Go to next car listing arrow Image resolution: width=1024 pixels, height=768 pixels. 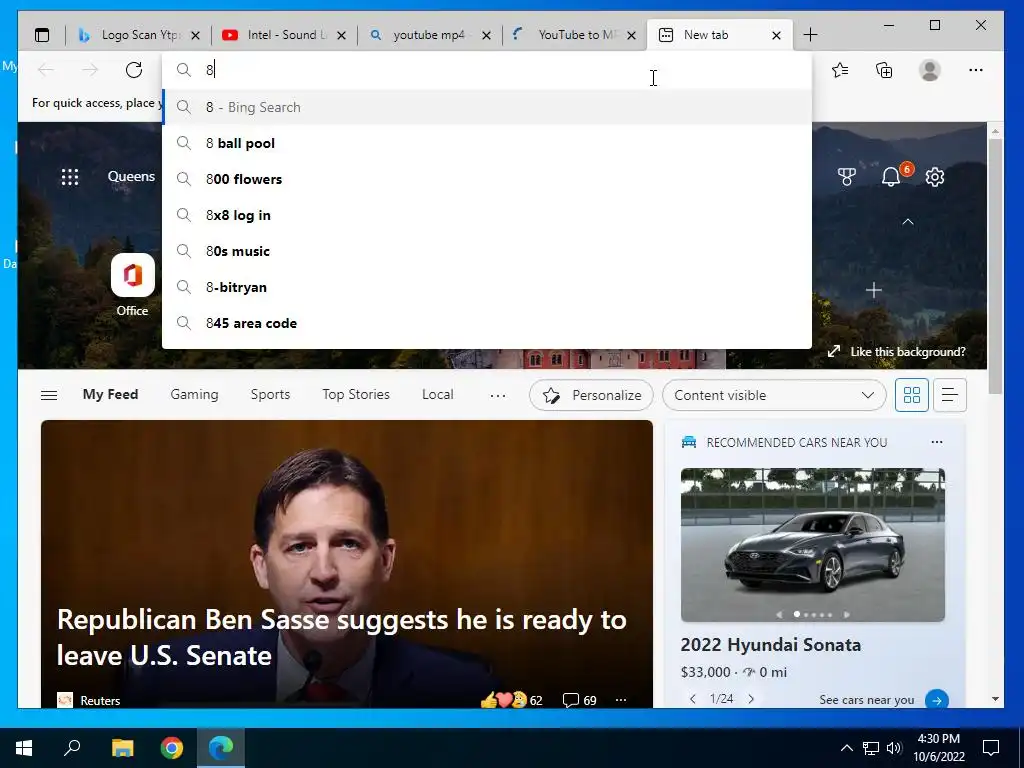coord(751,699)
